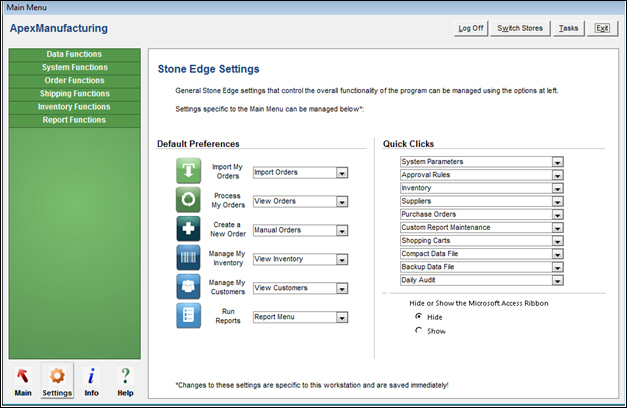
Task: Click the Process My Orders circular arrows icon
Action: tap(188, 200)
